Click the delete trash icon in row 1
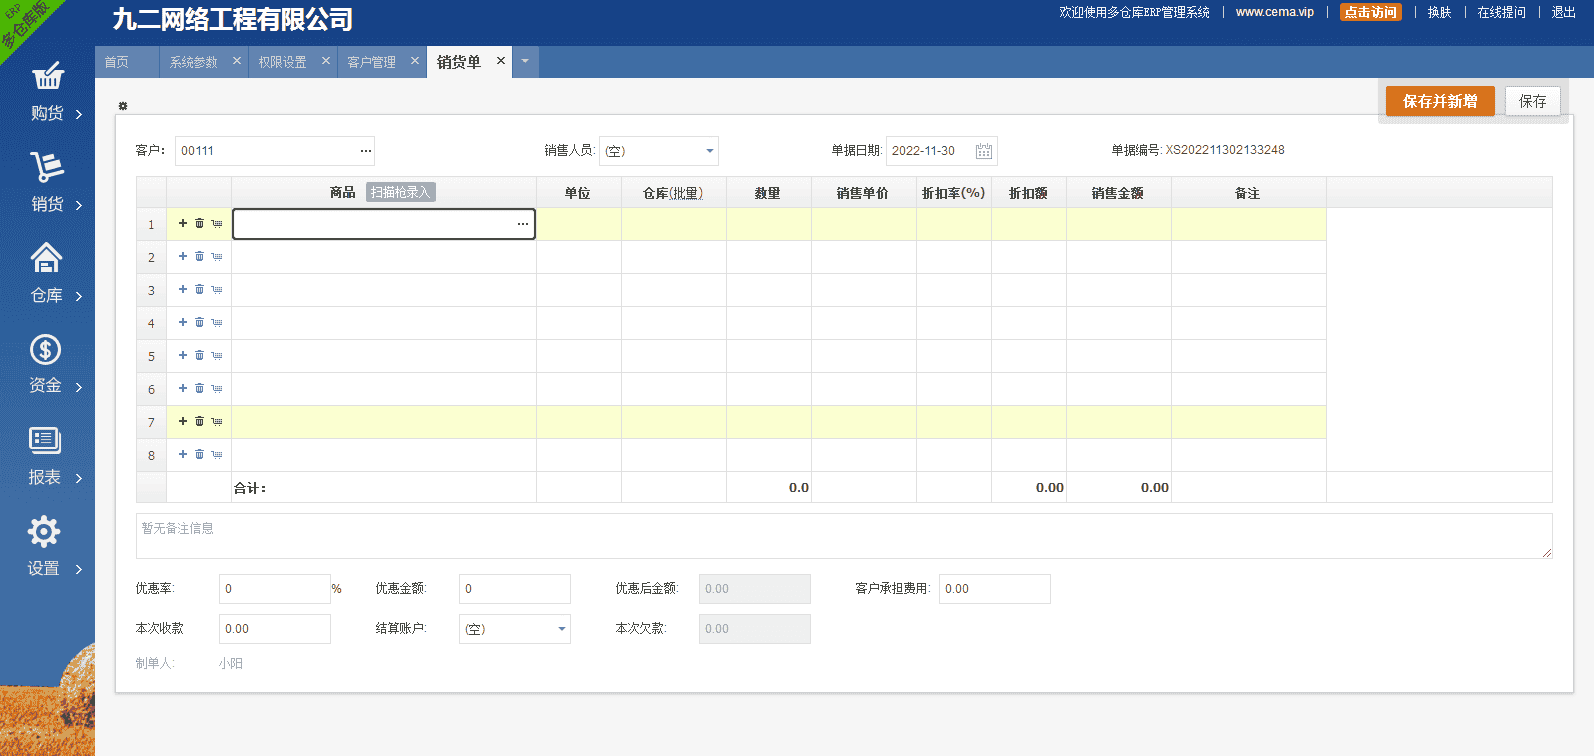The image size is (1594, 756). click(x=199, y=224)
